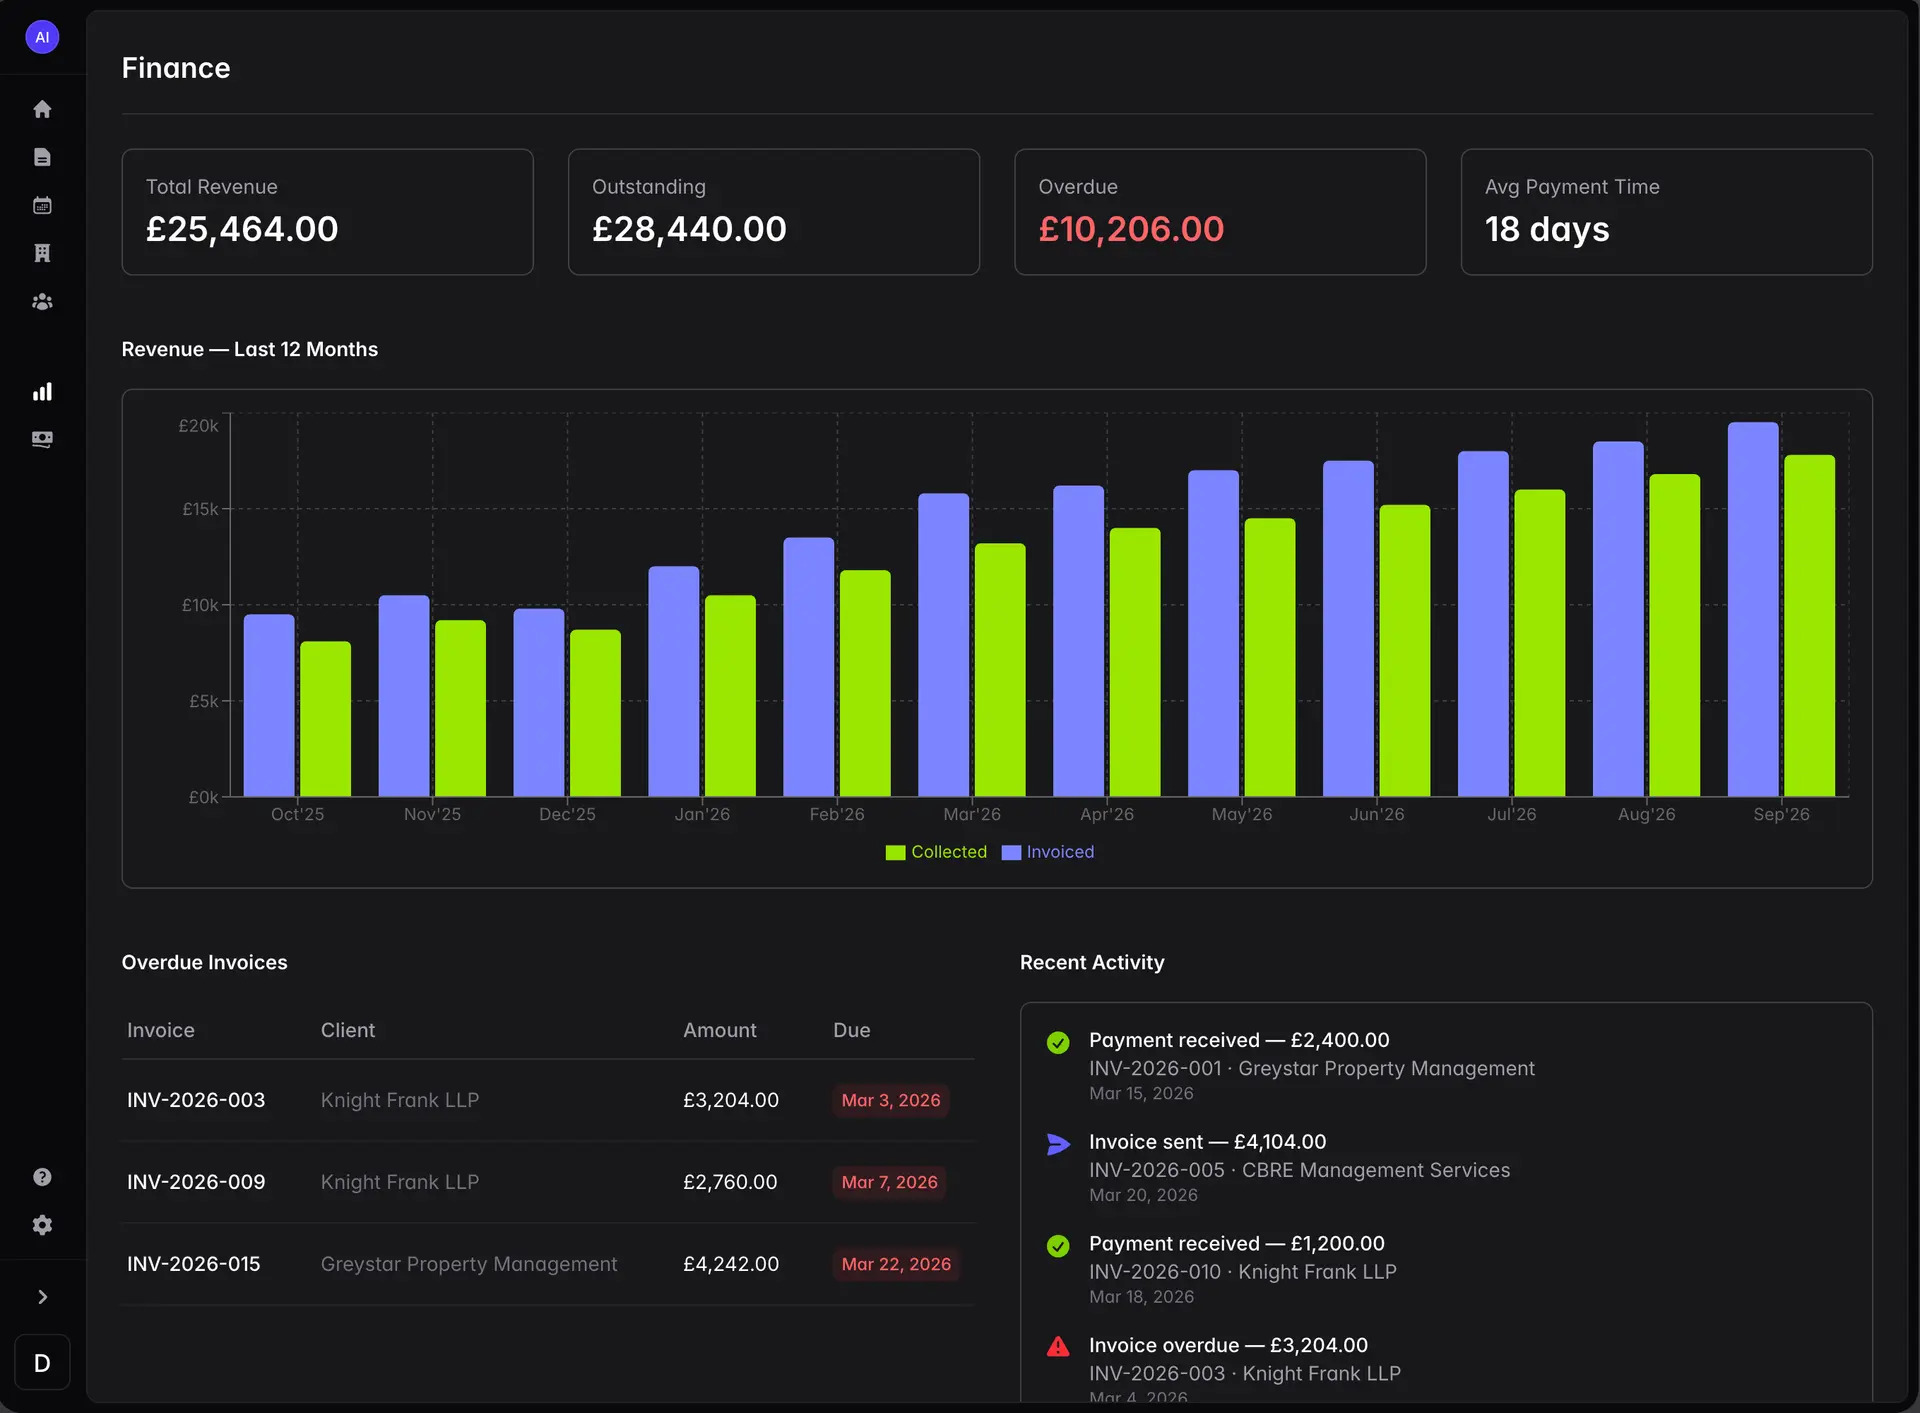
Task: Click the green check beside the £1,200.00 payment
Action: click(1058, 1246)
